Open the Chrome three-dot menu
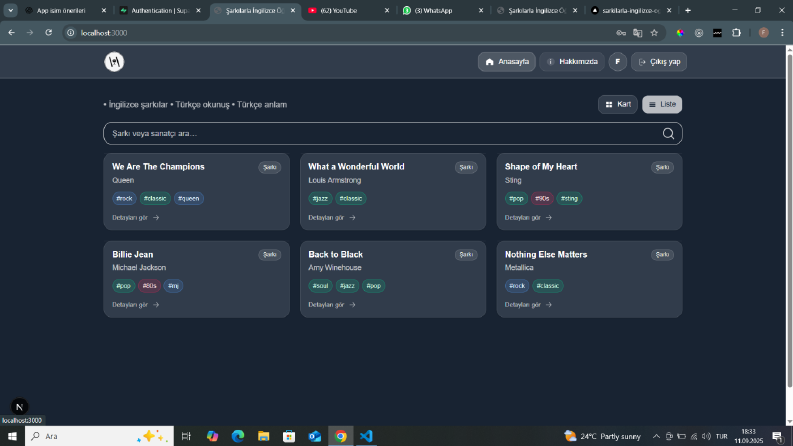Viewport: 793px width, 446px height. pos(782,33)
